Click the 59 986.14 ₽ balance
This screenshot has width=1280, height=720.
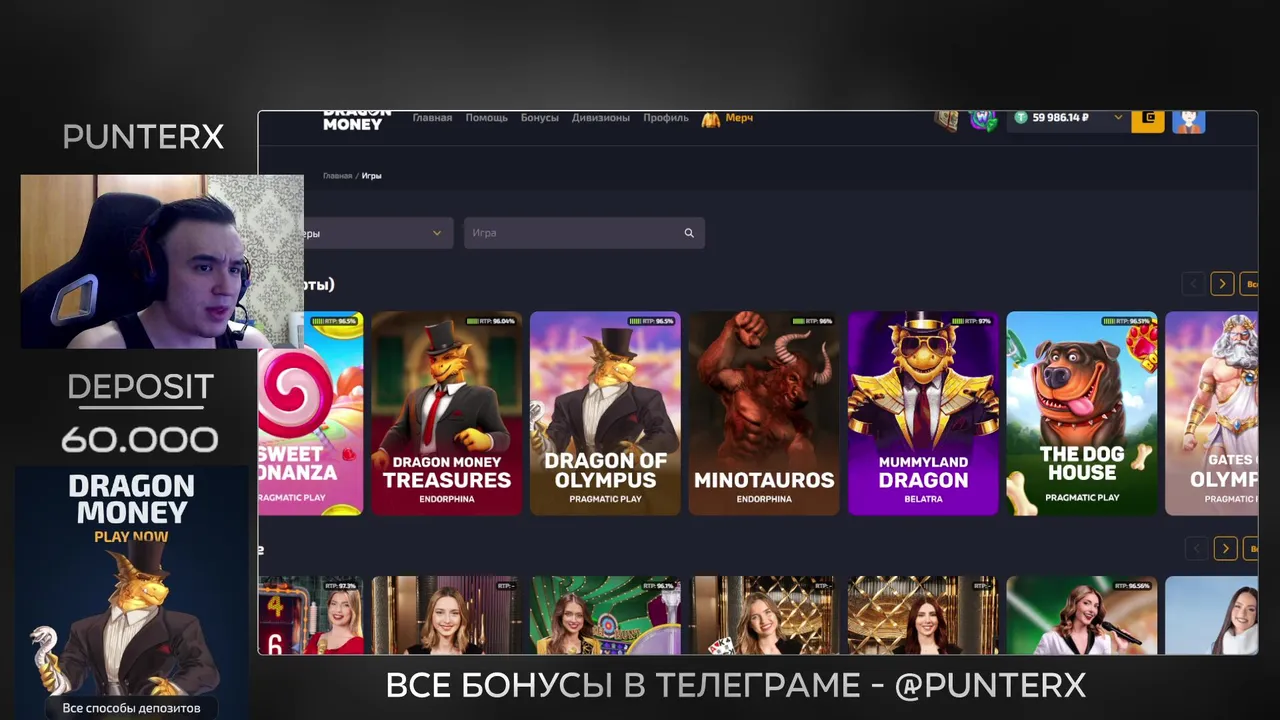click(x=1060, y=118)
